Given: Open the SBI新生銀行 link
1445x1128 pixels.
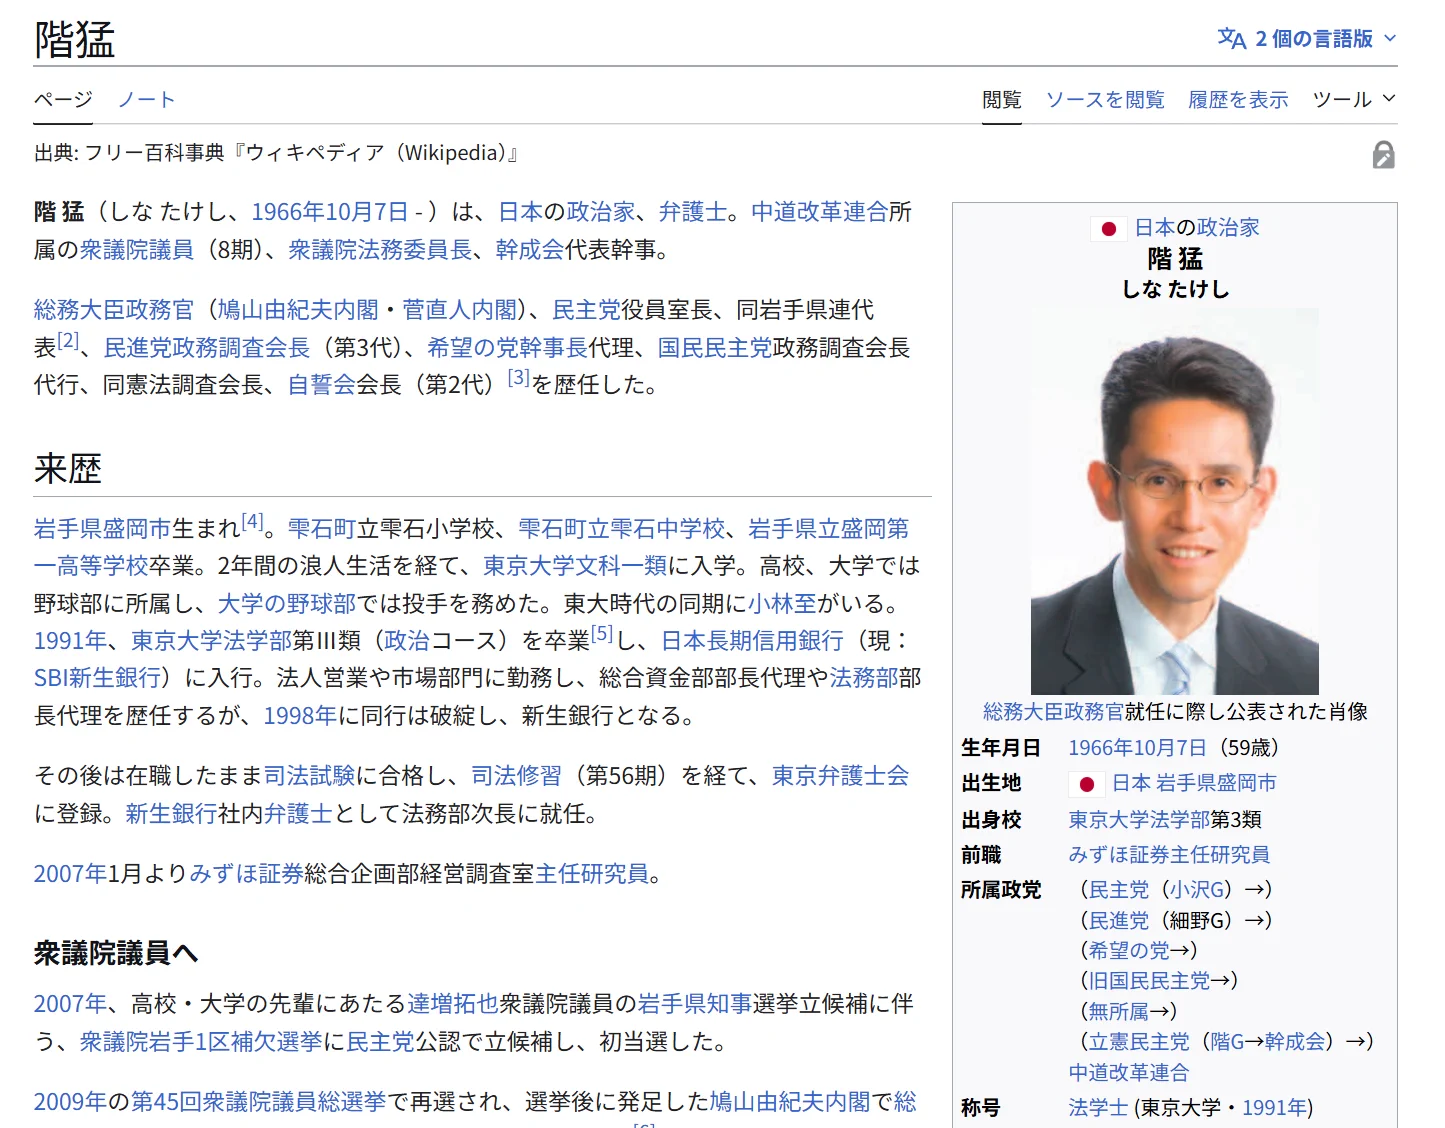Looking at the screenshot, I should click(98, 677).
